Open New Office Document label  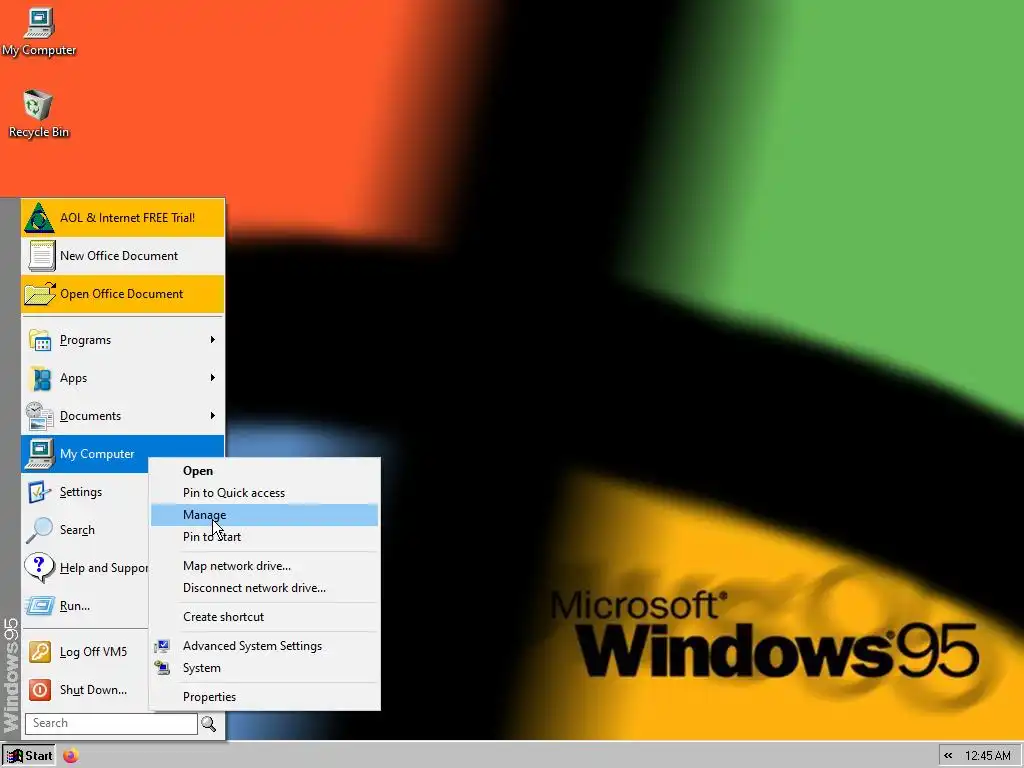119,256
